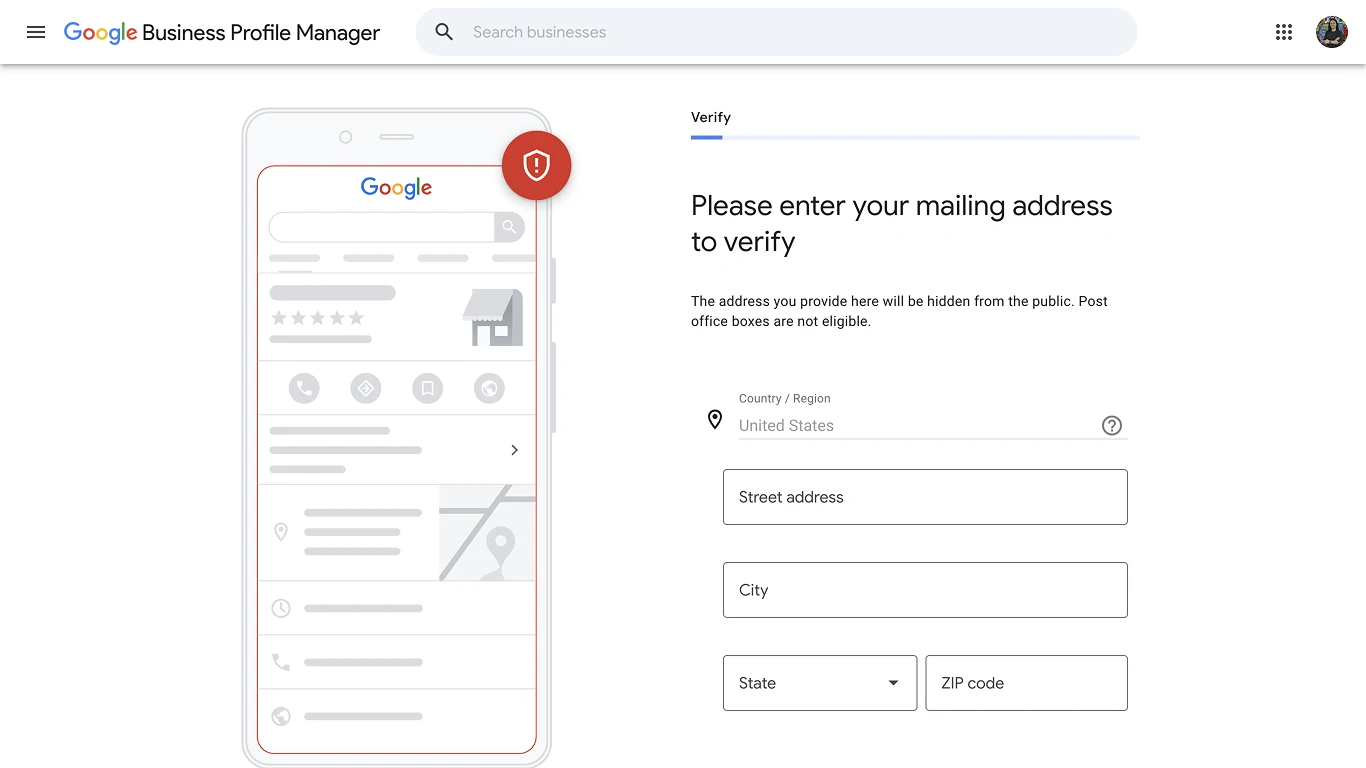Click the ZIP code input field
This screenshot has width=1366, height=768.
(1026, 683)
